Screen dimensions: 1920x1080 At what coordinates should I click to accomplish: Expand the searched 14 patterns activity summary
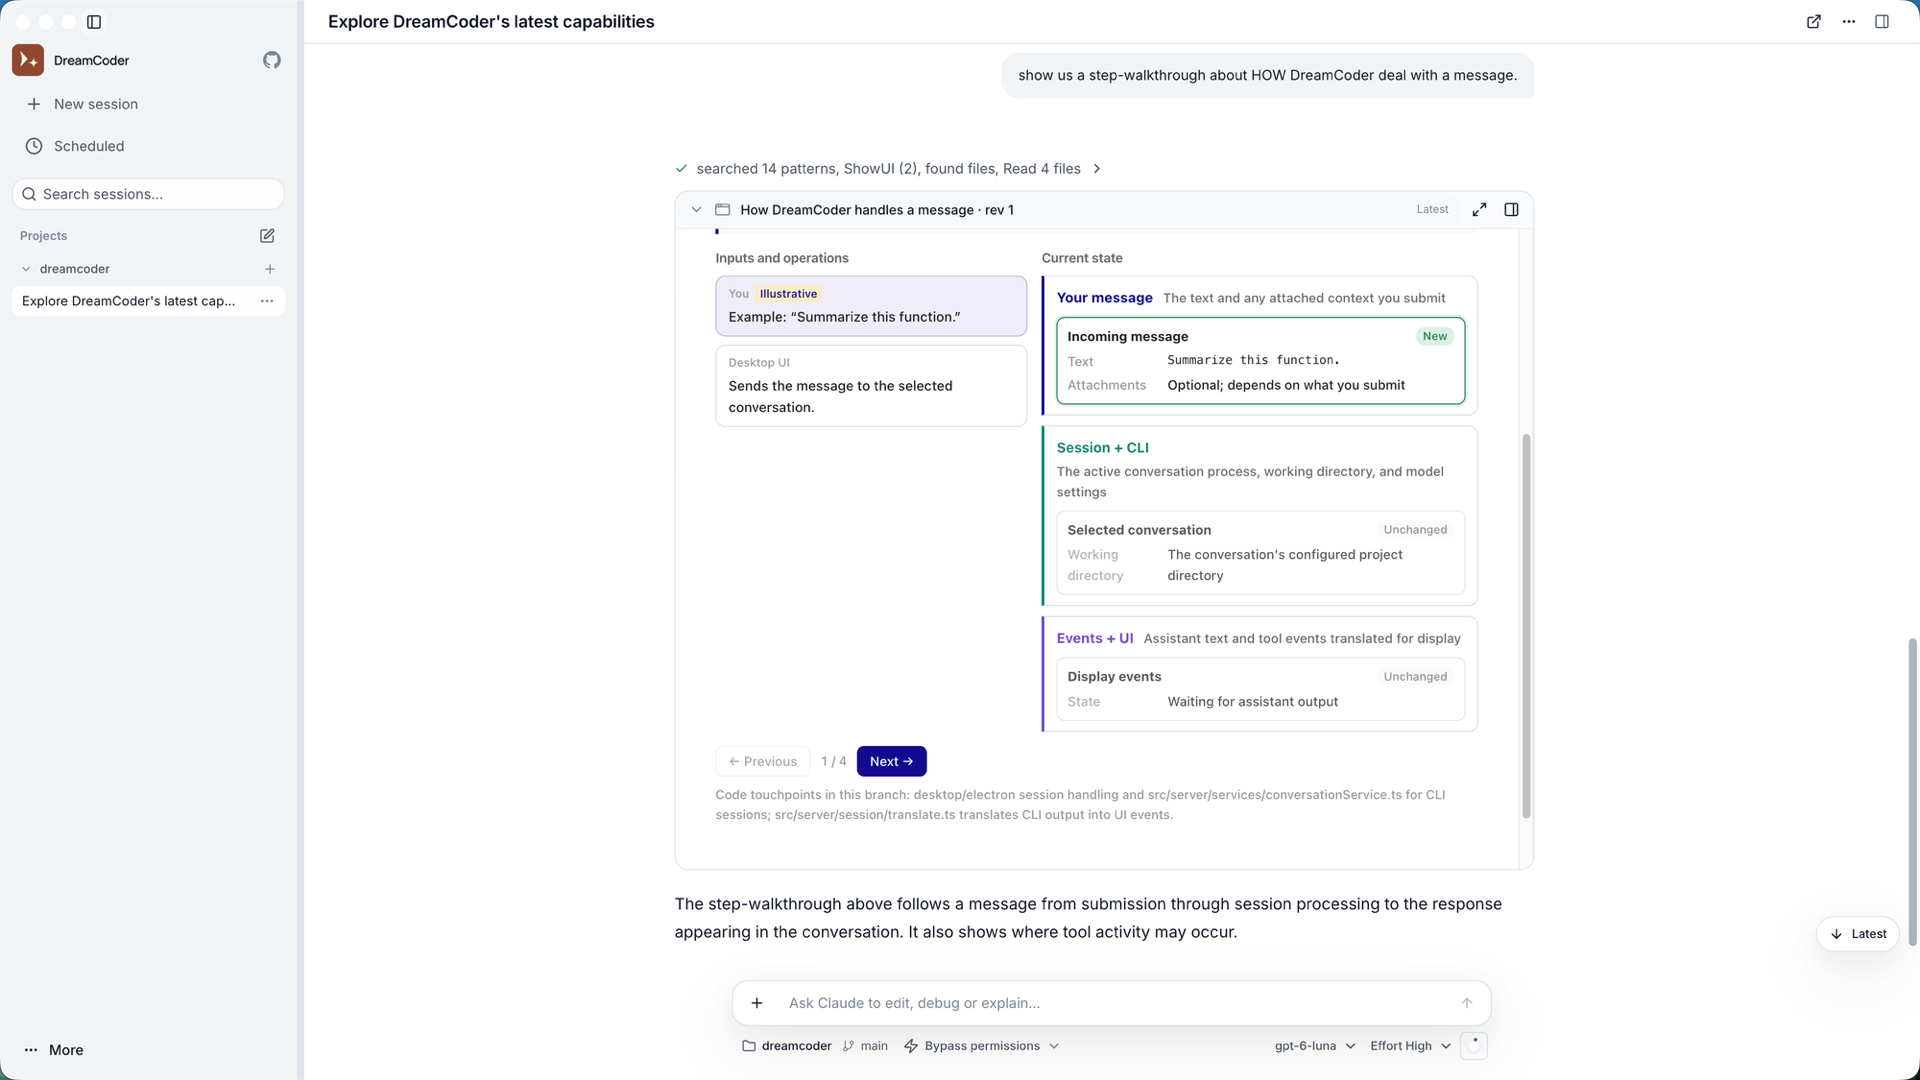tap(888, 169)
